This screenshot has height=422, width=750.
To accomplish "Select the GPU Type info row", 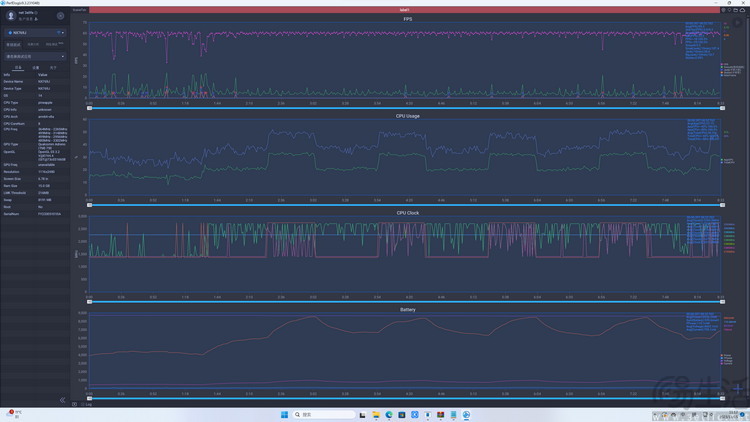I will tap(35, 144).
